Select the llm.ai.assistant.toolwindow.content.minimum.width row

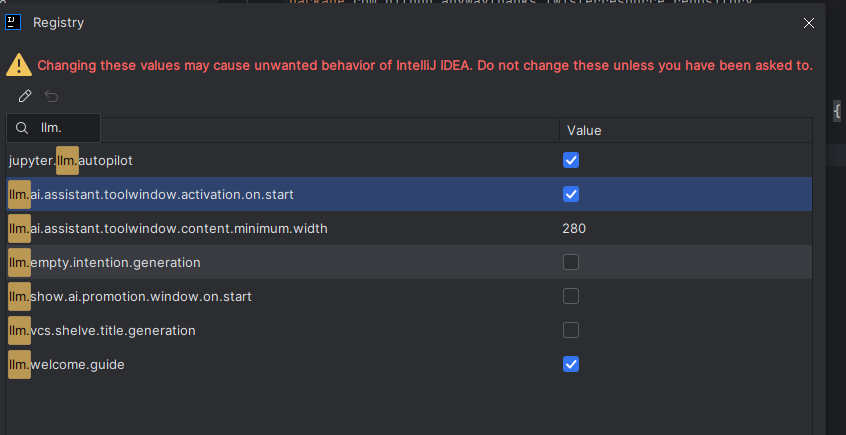[x=409, y=228]
